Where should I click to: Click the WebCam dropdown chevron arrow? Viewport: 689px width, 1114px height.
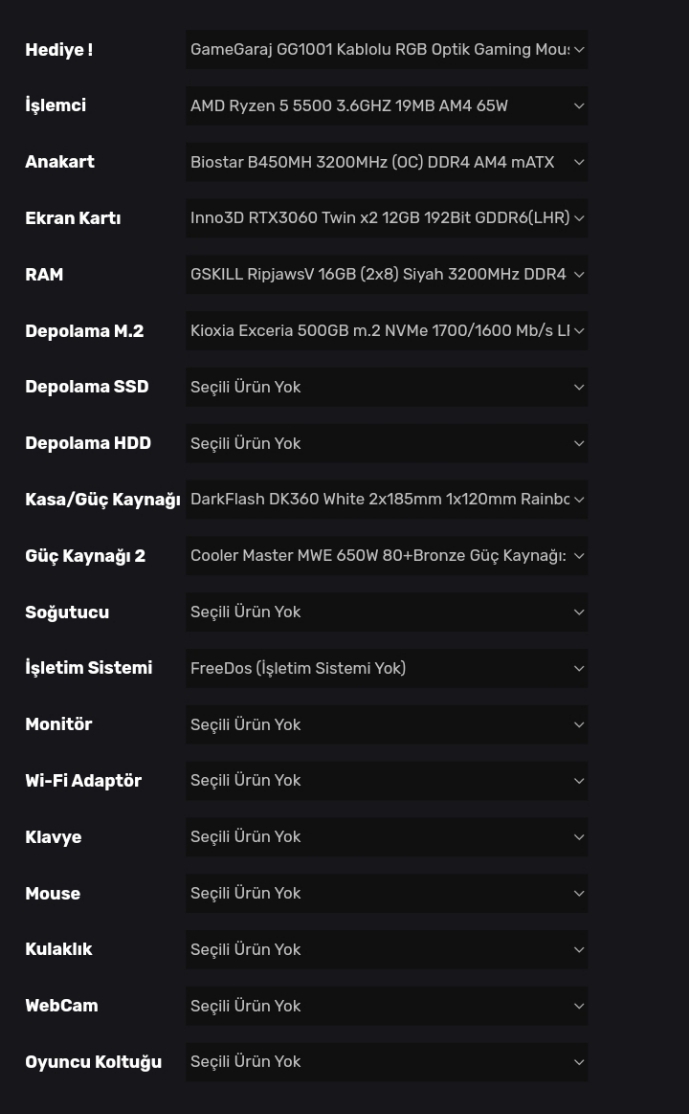[x=579, y=1006]
